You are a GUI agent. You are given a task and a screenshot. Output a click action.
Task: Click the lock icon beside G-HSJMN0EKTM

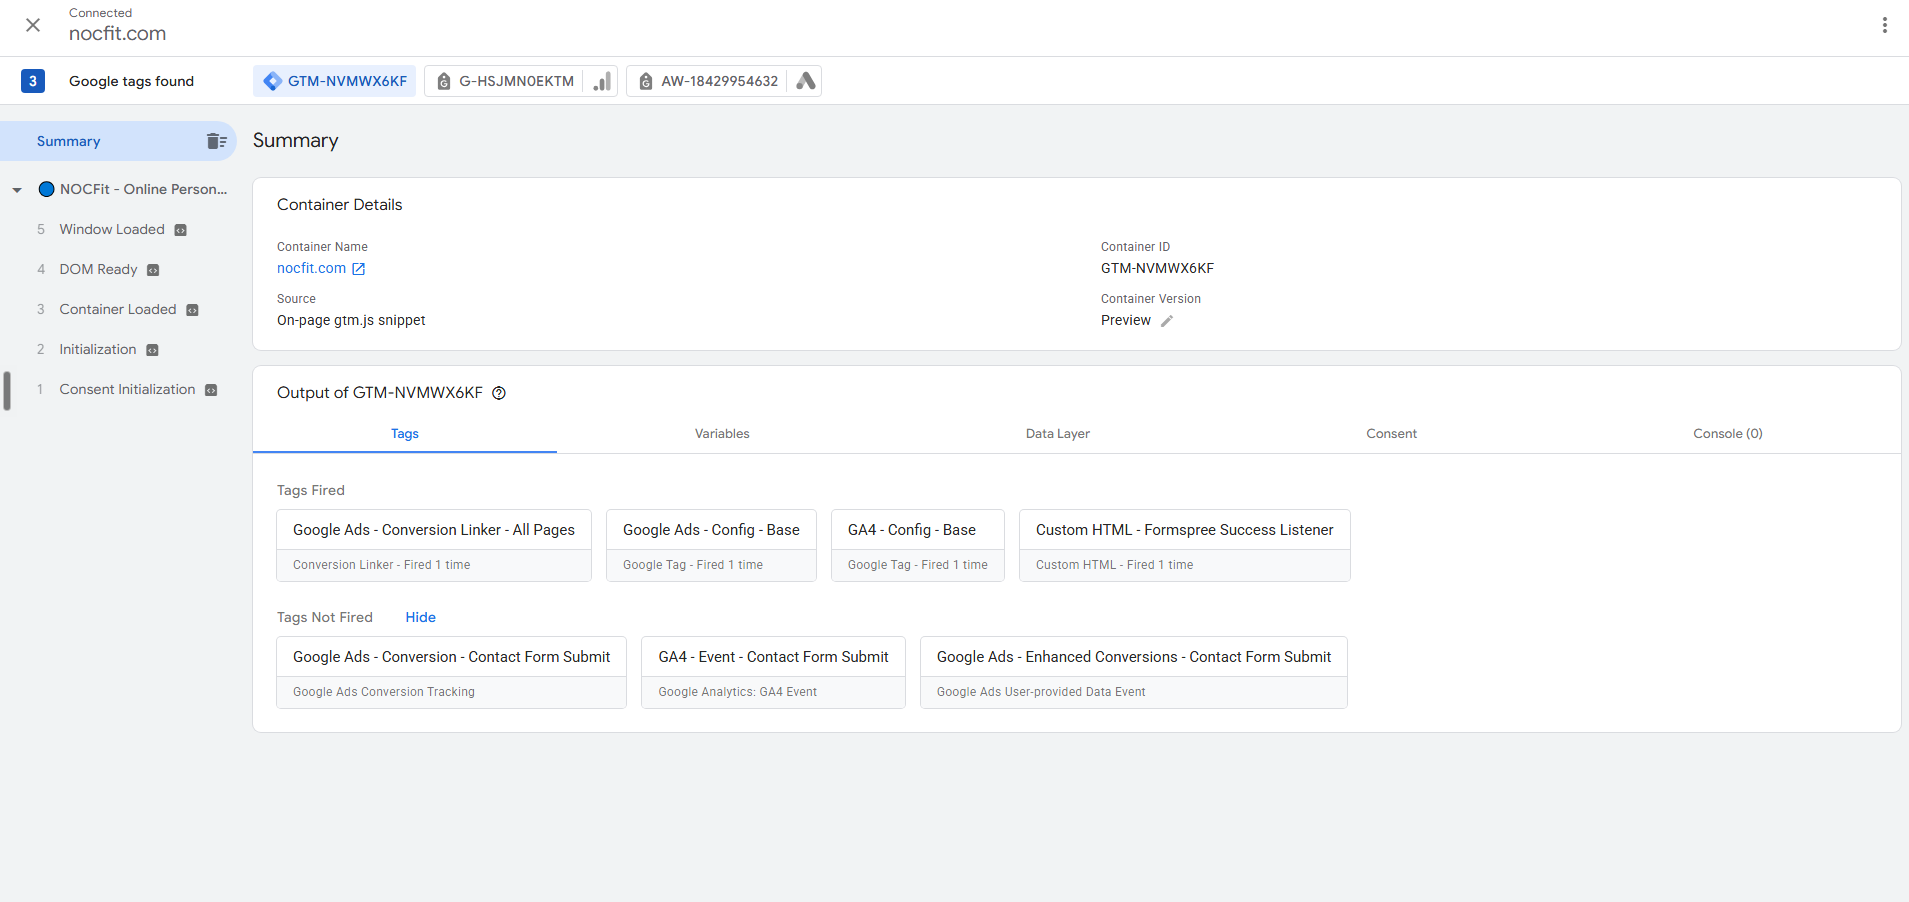click(444, 82)
